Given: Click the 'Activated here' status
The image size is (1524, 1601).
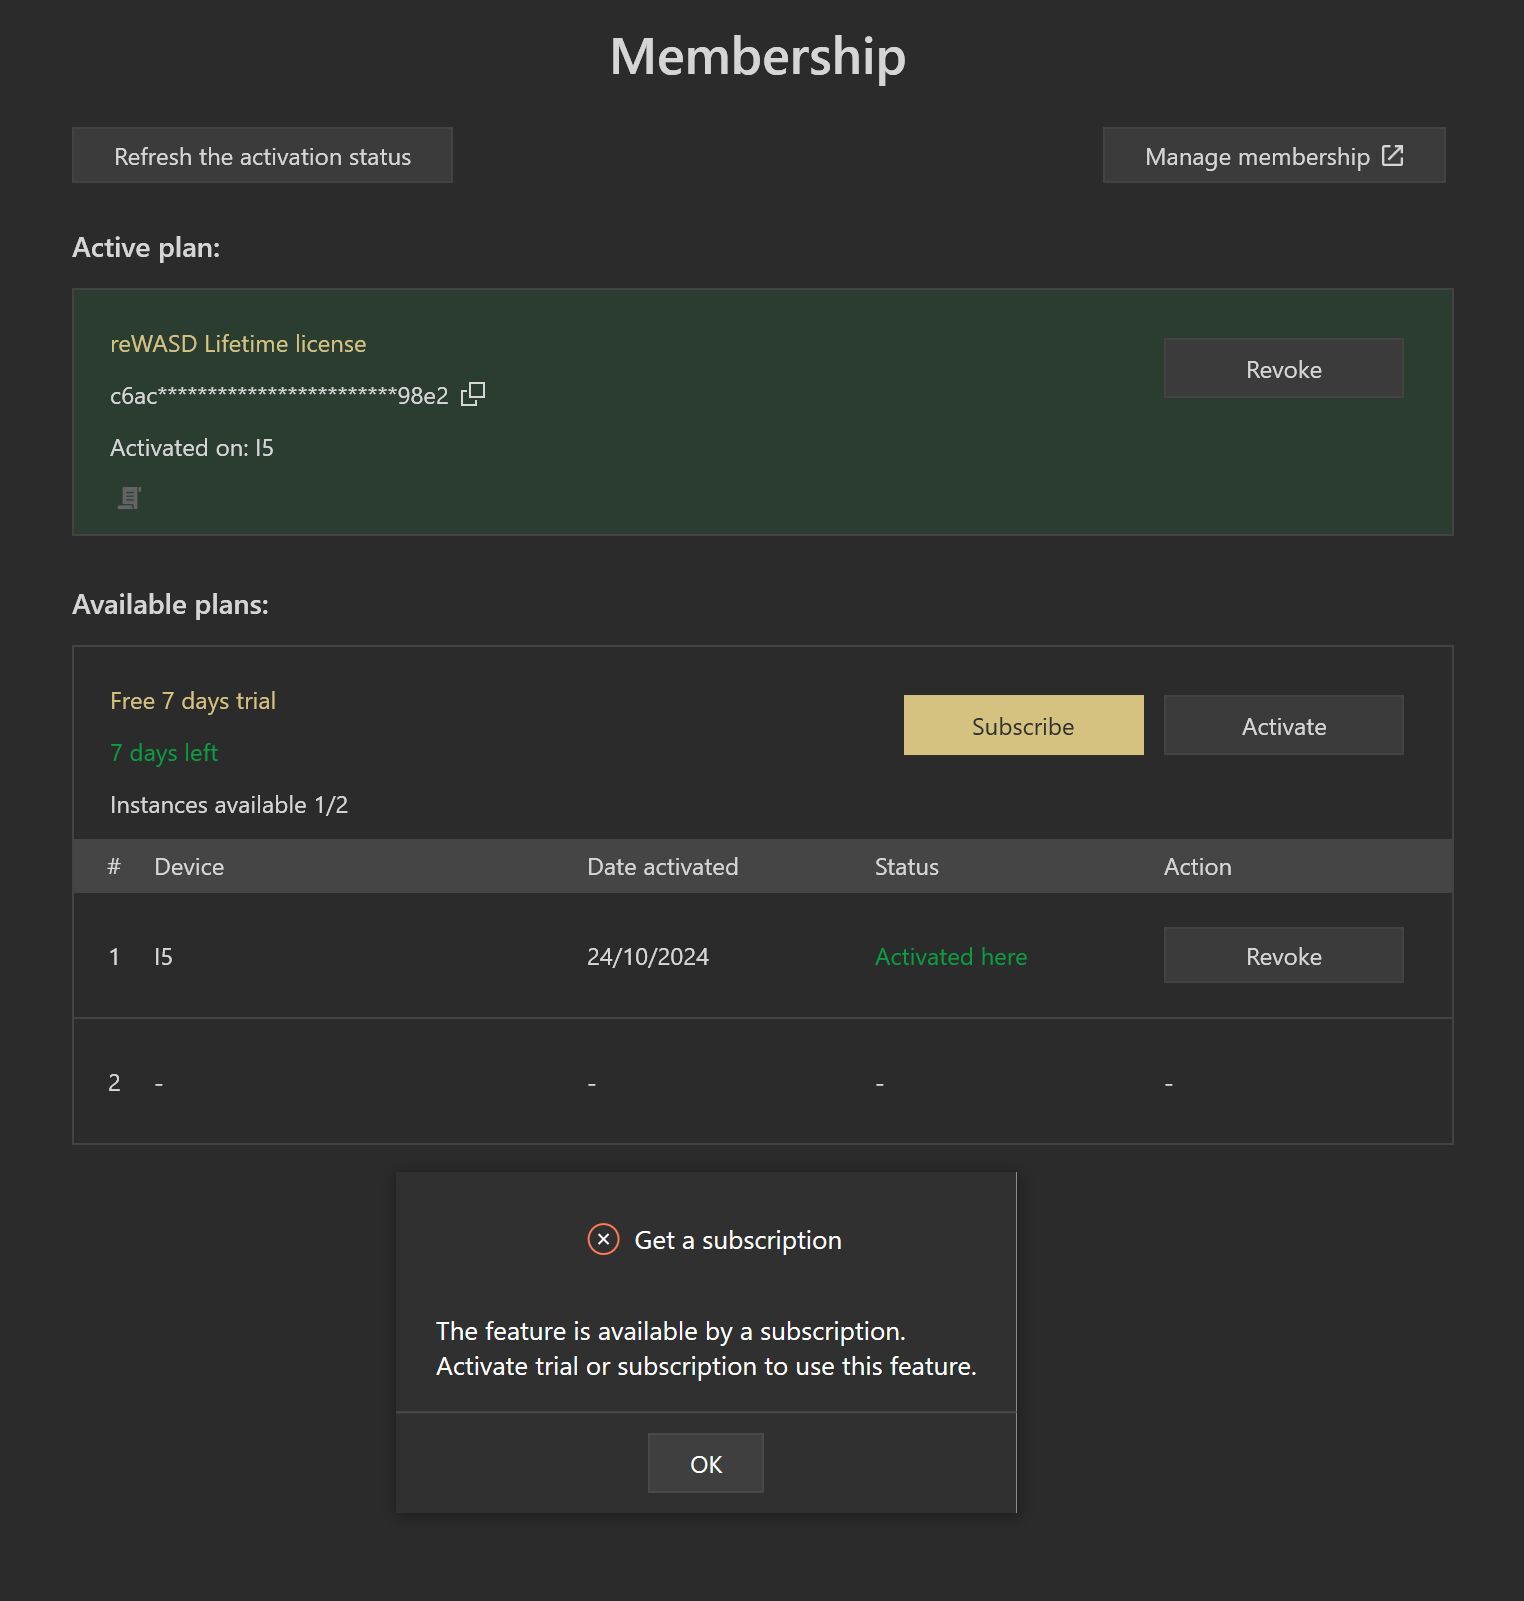Looking at the screenshot, I should (951, 957).
